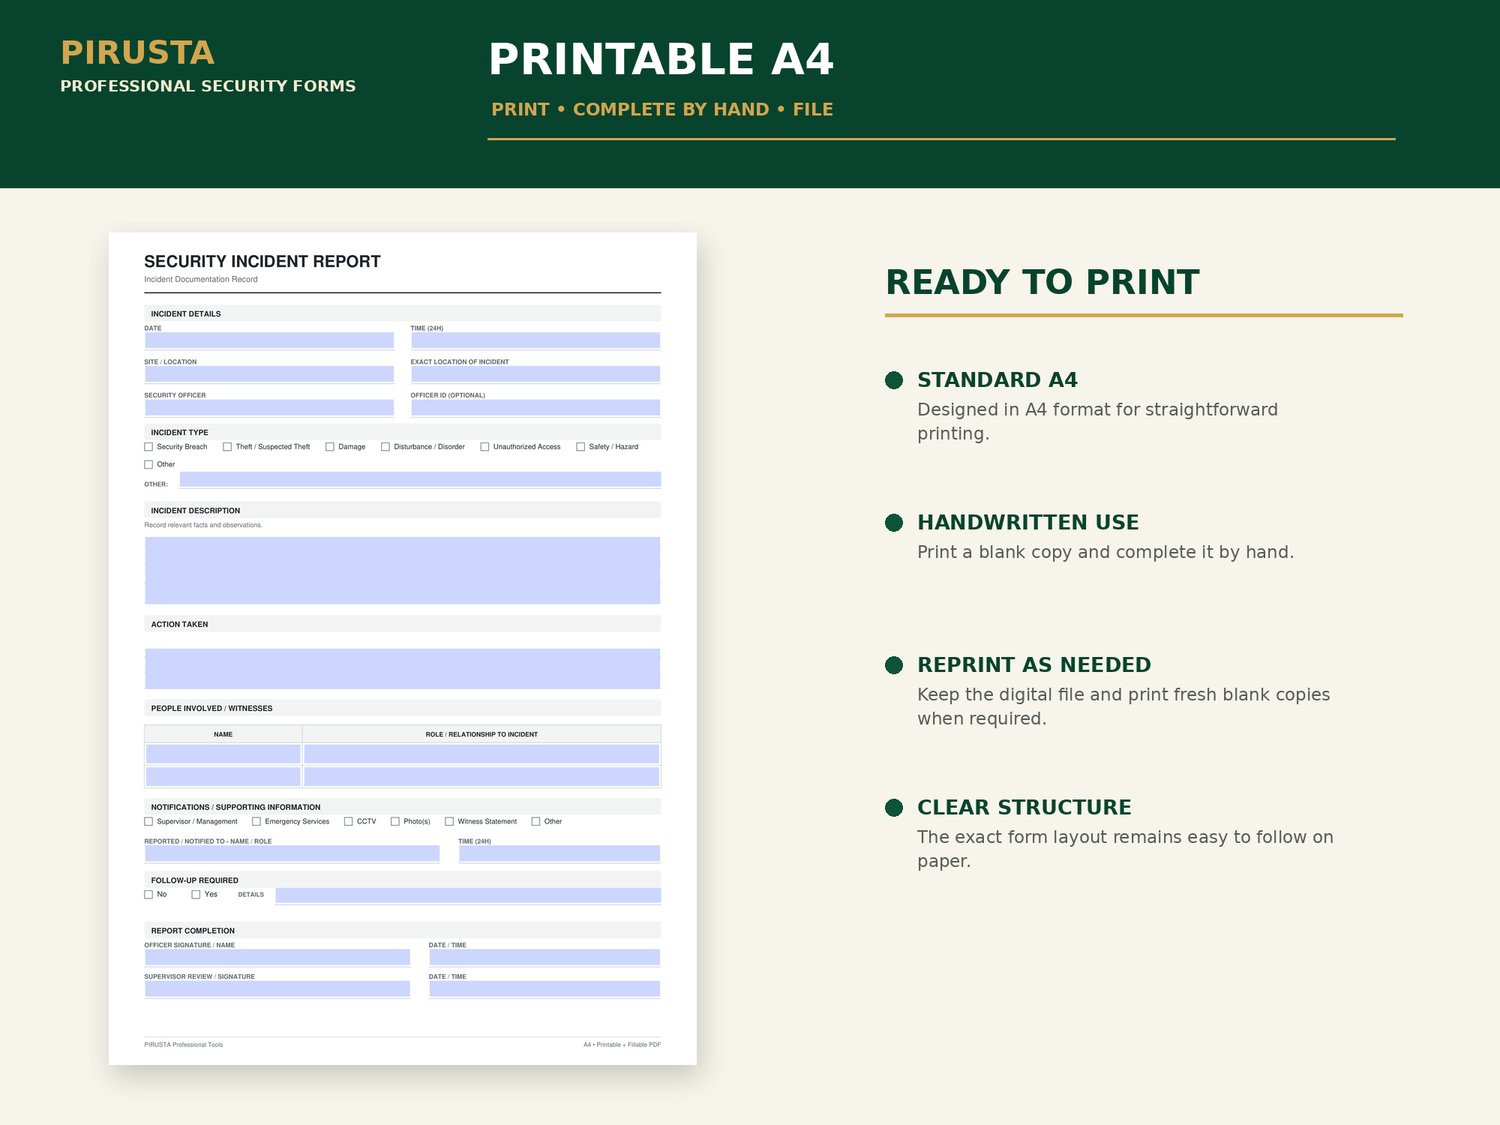Click the Officer Signature / Name field
This screenshot has width=1500, height=1125.
point(277,957)
